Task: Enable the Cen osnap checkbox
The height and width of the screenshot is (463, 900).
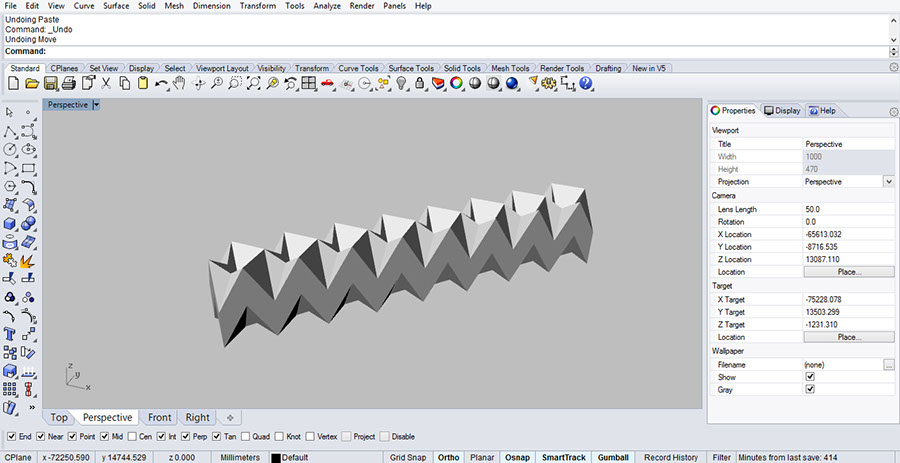Action: [x=132, y=437]
